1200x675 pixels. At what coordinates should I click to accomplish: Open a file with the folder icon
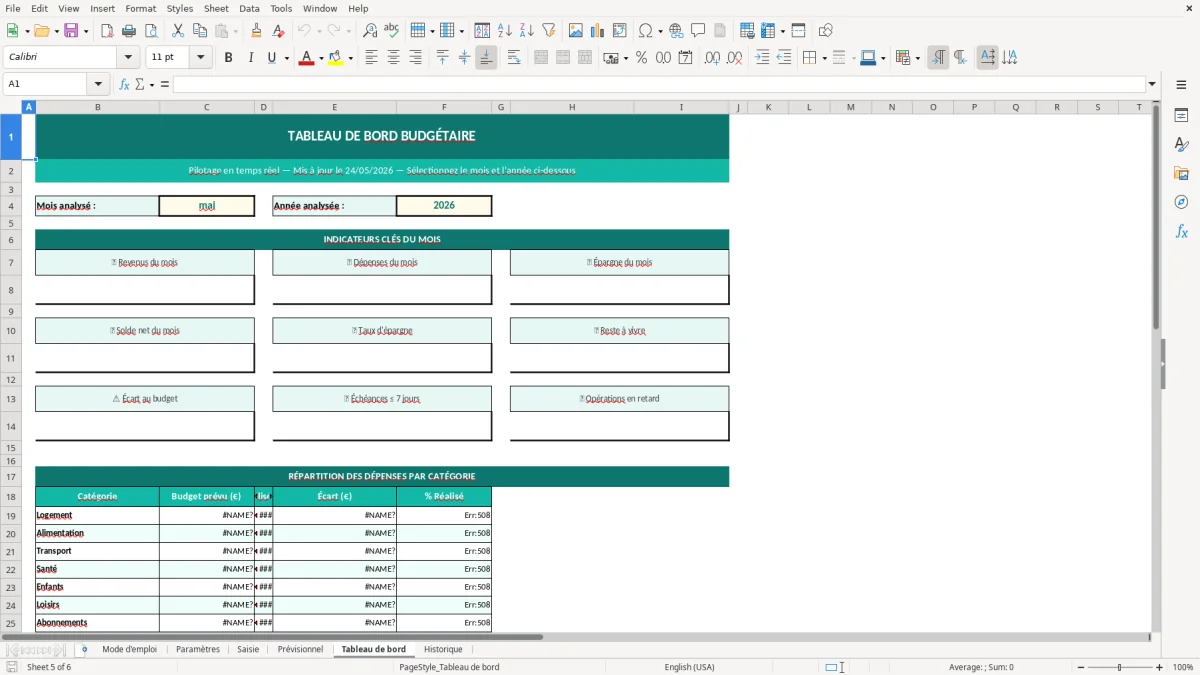(x=41, y=31)
